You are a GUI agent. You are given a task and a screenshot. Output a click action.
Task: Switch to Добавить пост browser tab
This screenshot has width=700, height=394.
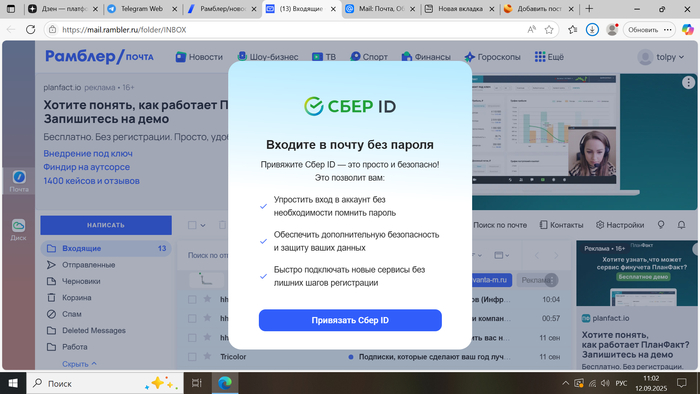[539, 9]
